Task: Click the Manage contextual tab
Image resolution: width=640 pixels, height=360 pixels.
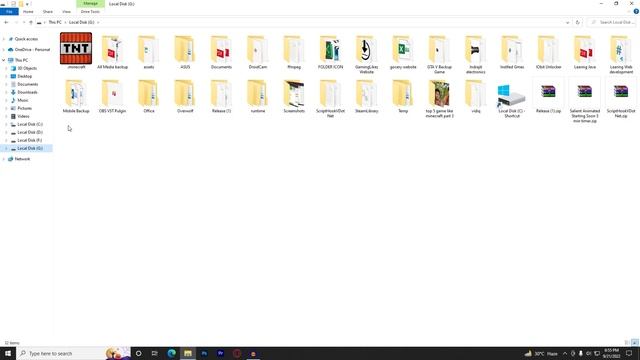Action: click(x=91, y=4)
